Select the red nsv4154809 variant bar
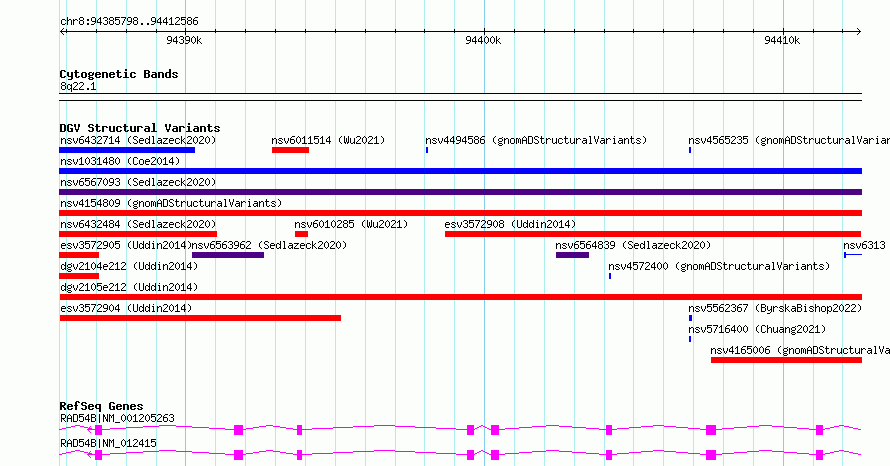Viewport: 890px width, 466px height. pyautogui.click(x=461, y=213)
